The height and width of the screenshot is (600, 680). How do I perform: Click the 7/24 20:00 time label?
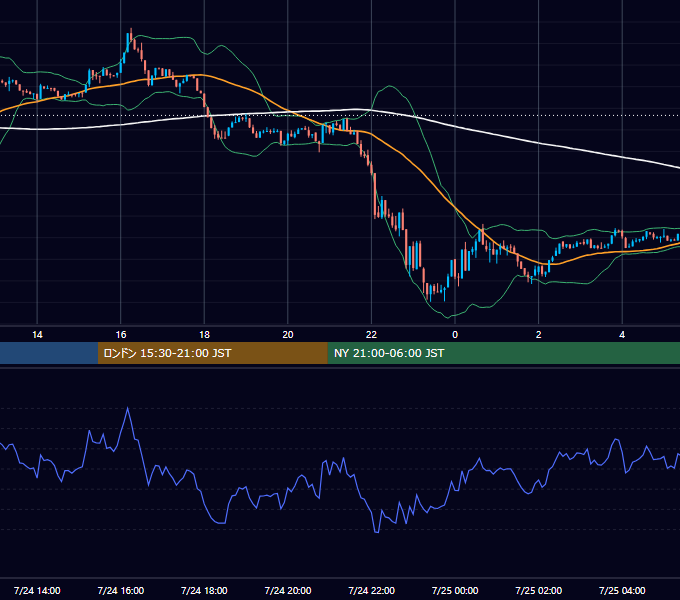tap(288, 590)
